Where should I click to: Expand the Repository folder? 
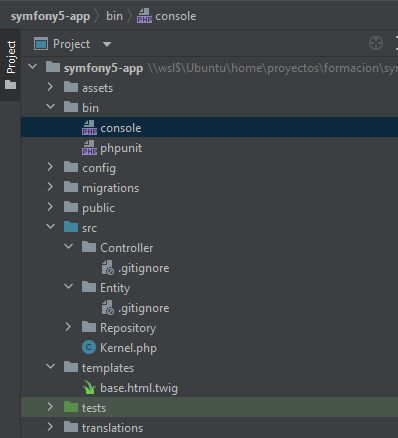point(68,327)
